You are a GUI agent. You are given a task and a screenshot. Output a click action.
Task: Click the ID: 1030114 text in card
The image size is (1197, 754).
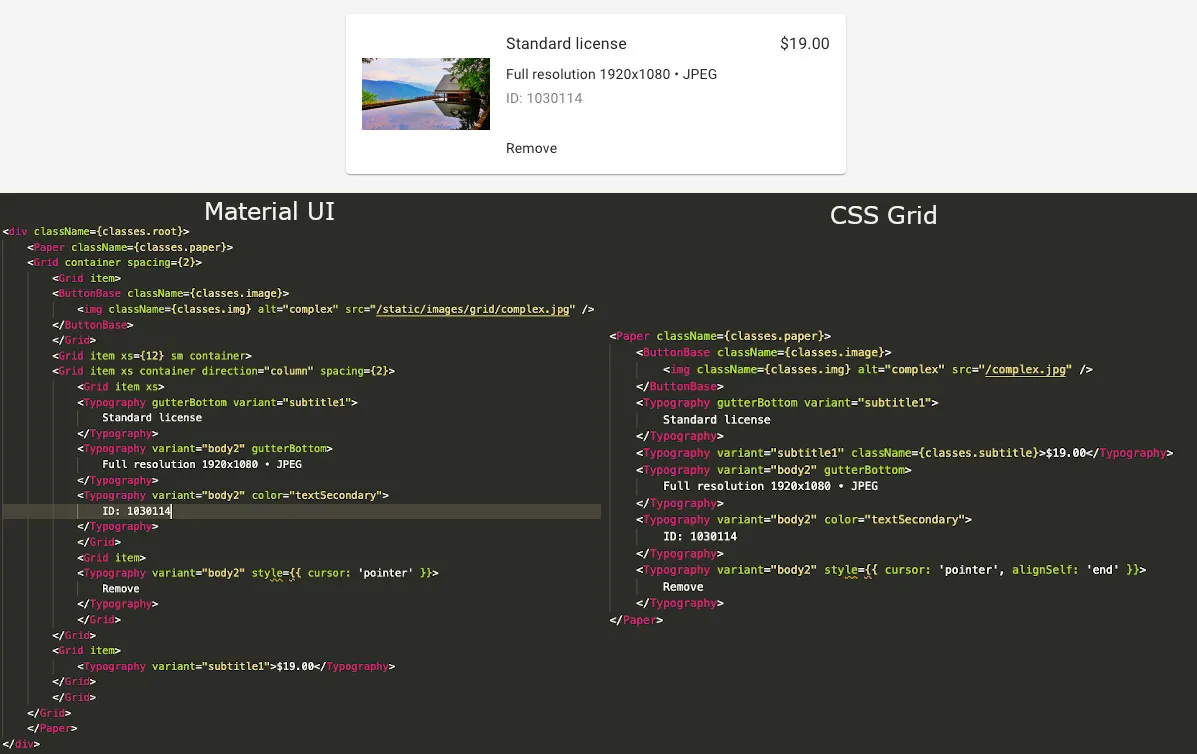[544, 98]
